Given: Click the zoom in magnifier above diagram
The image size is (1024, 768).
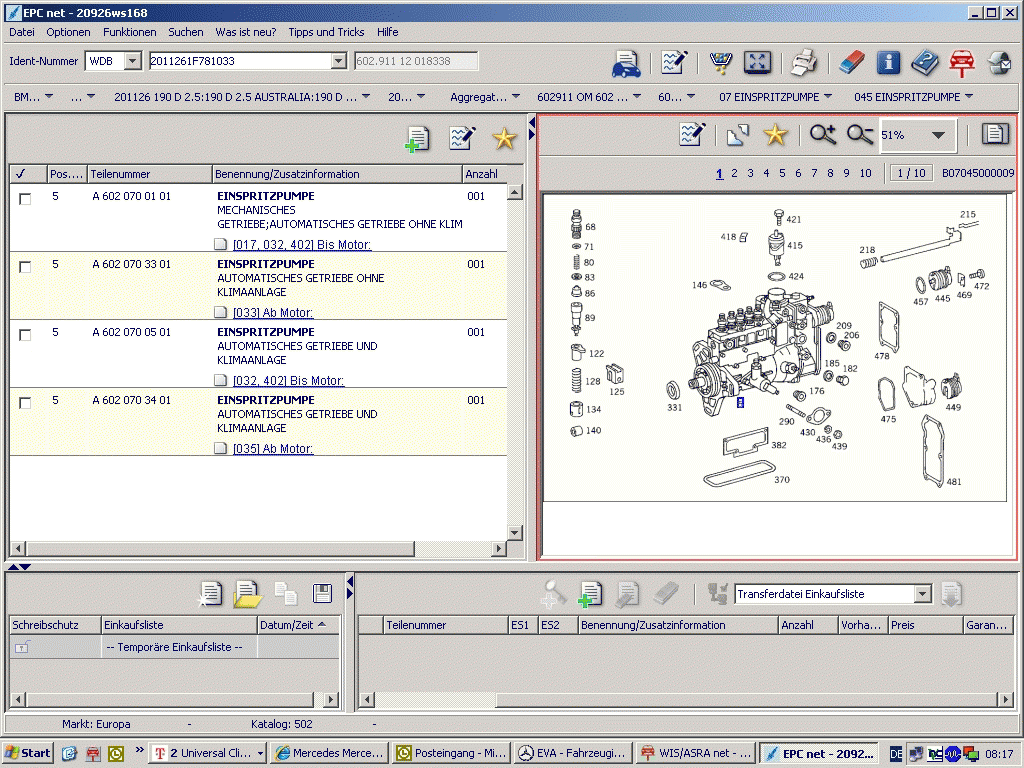Looking at the screenshot, I should click(823, 135).
